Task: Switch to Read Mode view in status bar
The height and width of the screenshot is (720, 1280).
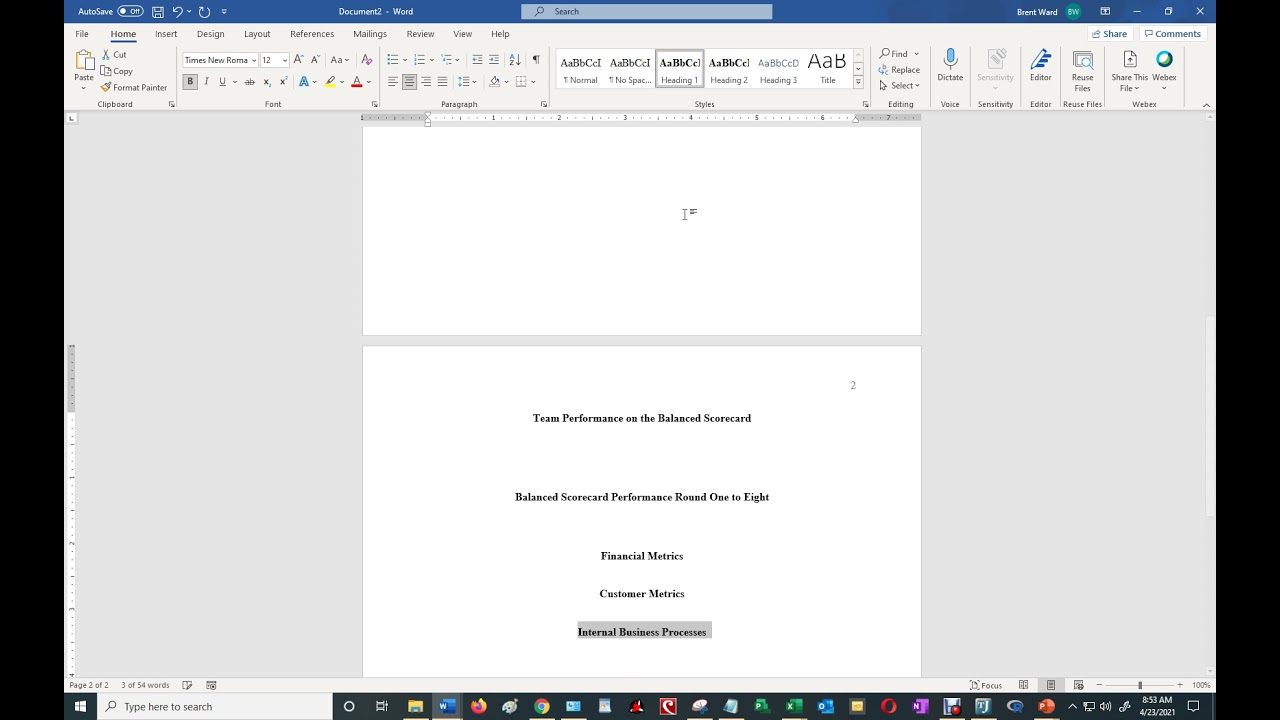Action: point(1023,685)
